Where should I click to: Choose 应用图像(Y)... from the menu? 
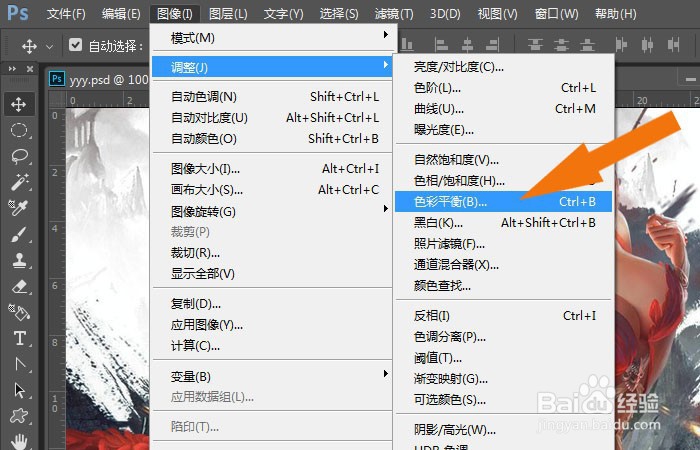tap(272, 325)
